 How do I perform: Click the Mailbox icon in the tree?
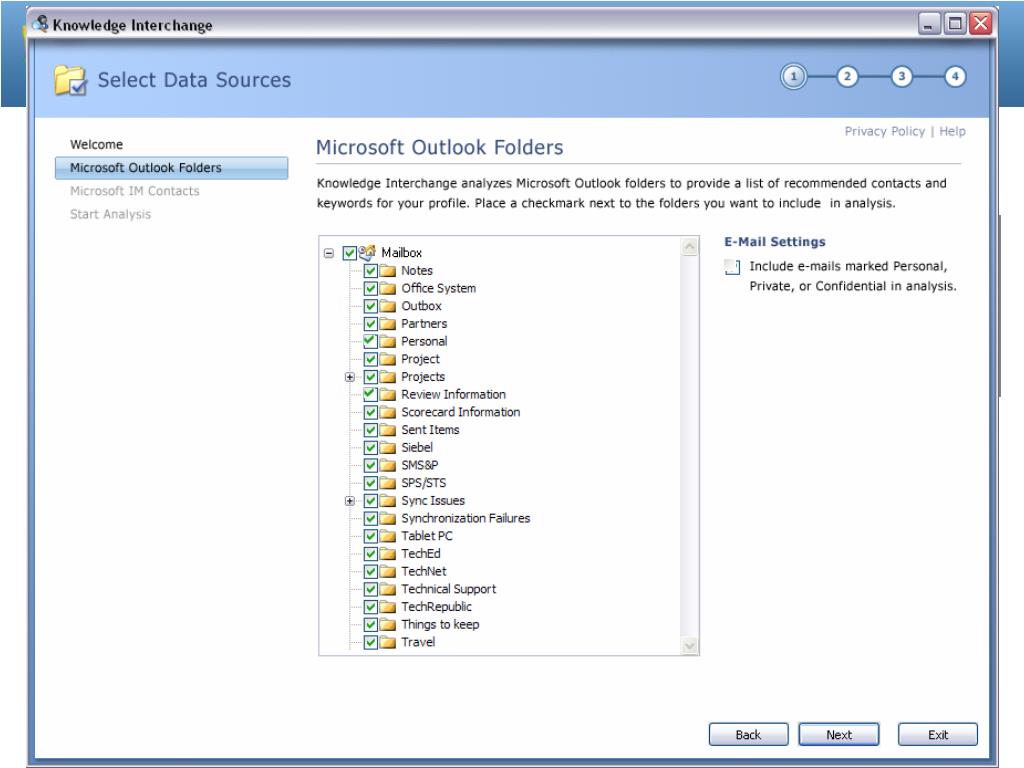[x=368, y=252]
